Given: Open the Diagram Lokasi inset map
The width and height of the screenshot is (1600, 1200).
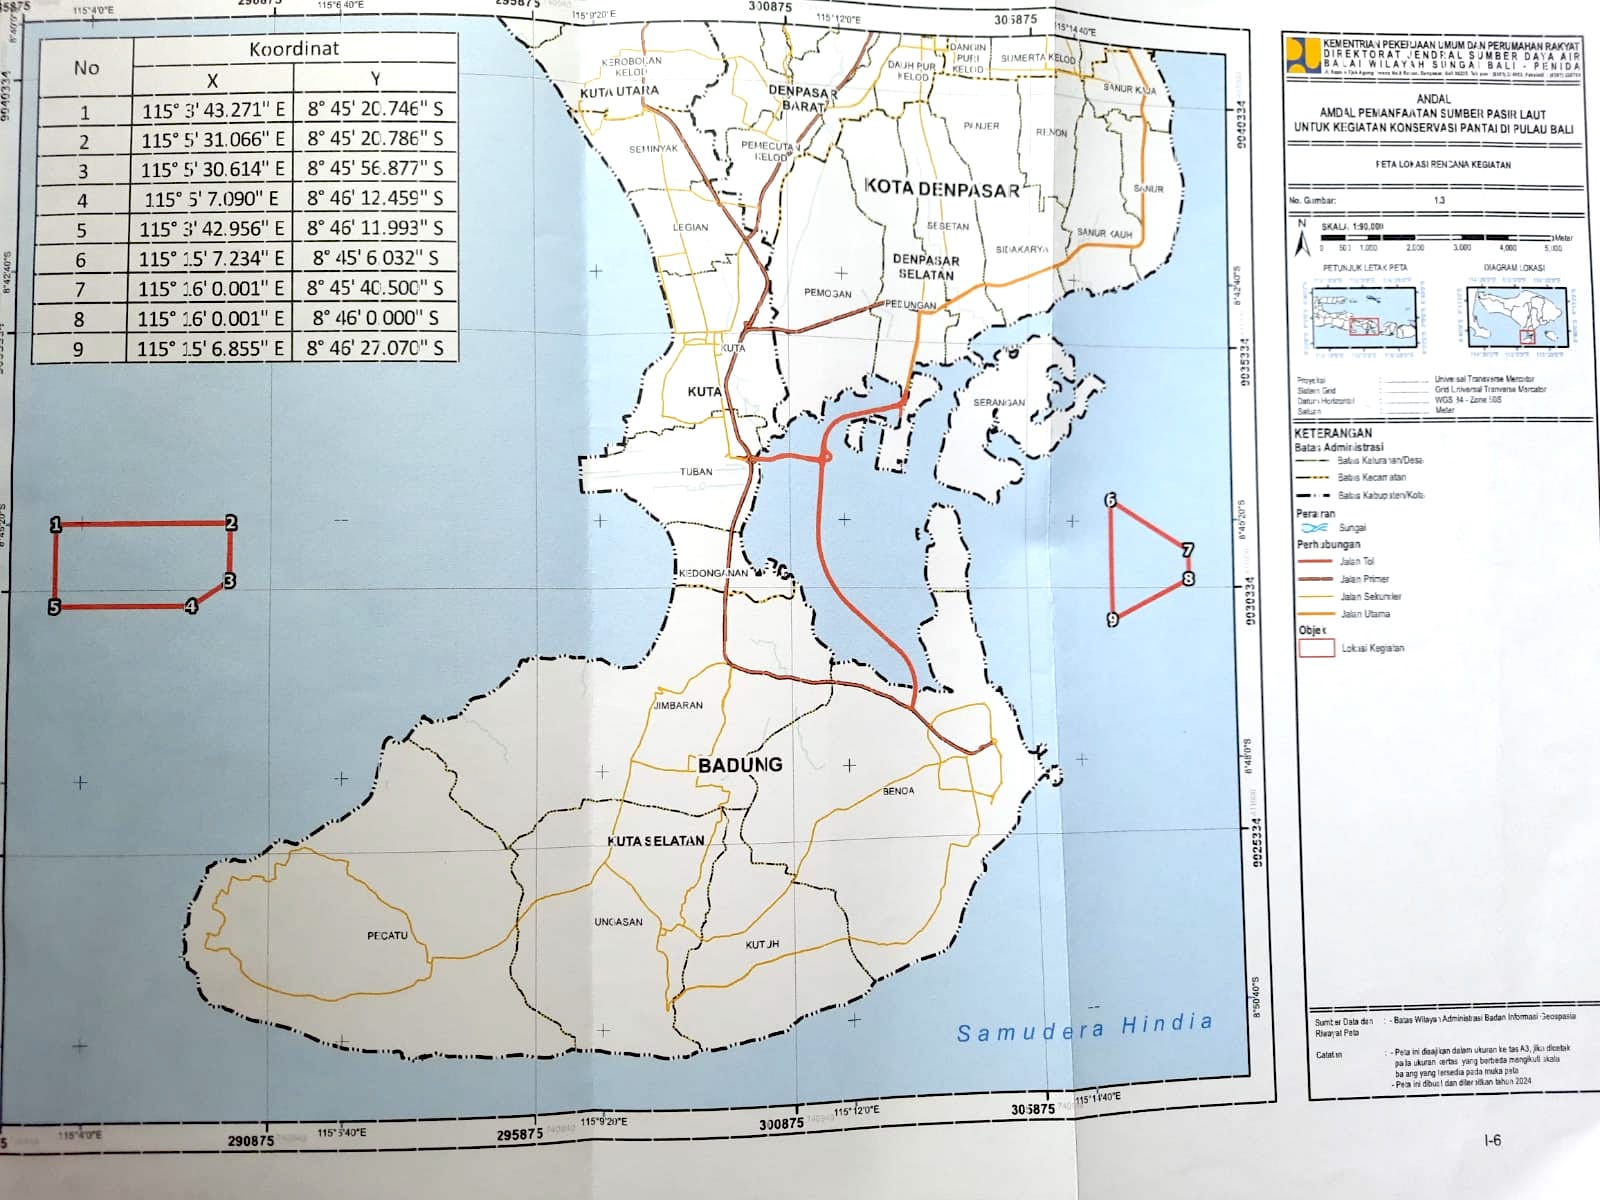Looking at the screenshot, I should [1514, 317].
